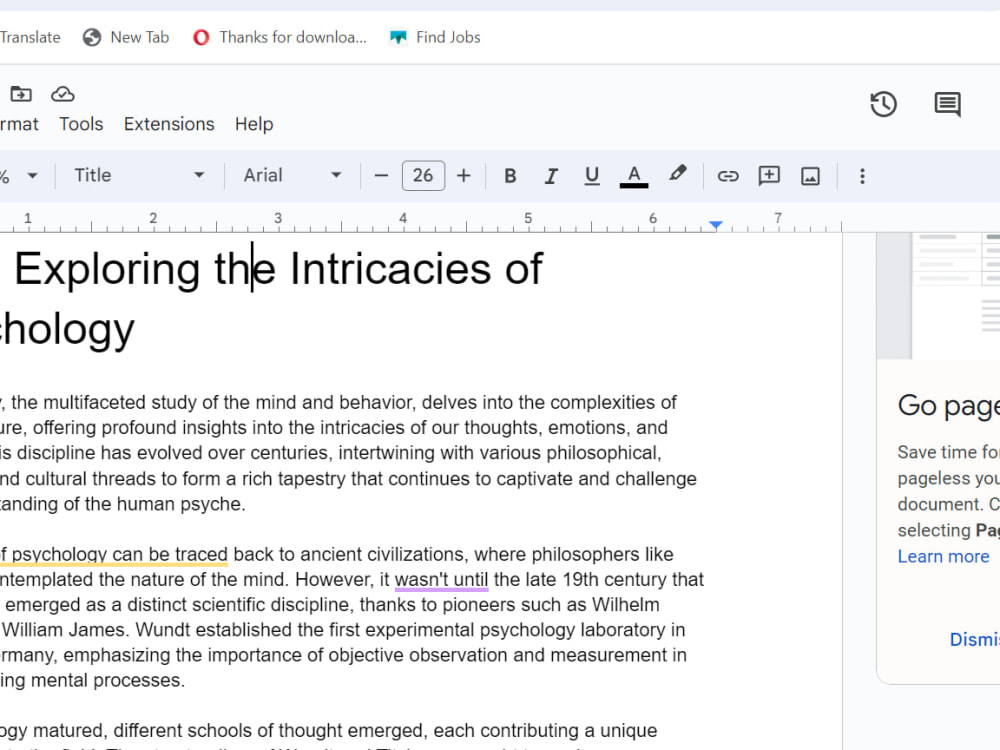Click the Learn more link
The width and height of the screenshot is (1000, 750).
click(x=943, y=556)
